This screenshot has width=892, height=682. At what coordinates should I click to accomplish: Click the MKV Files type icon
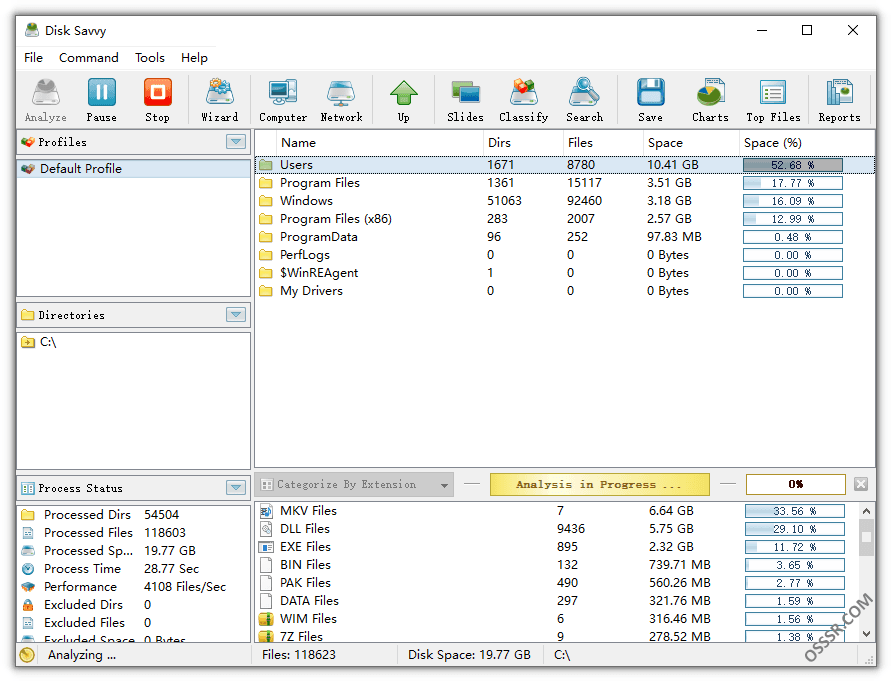pyautogui.click(x=266, y=511)
